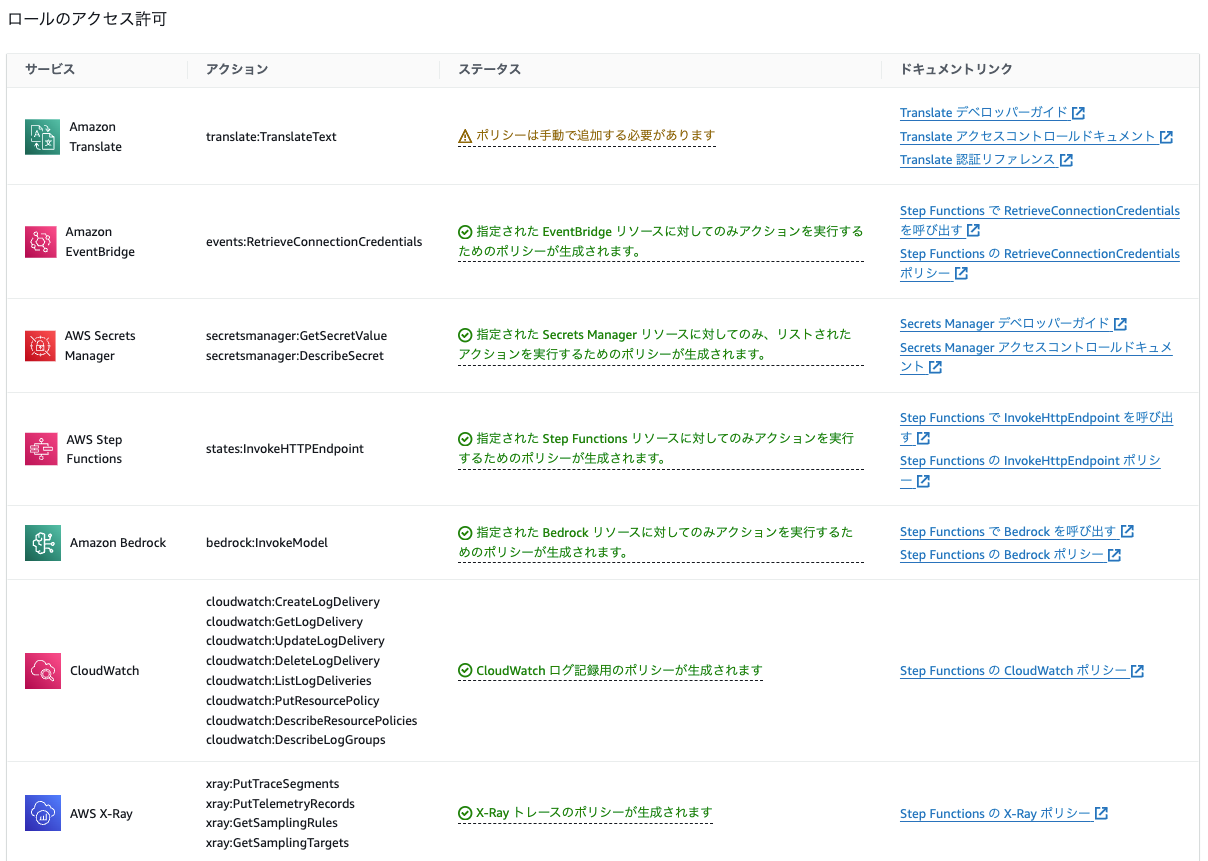Click the アクション column header
Image resolution: width=1208 pixels, height=861 pixels.
coord(237,69)
